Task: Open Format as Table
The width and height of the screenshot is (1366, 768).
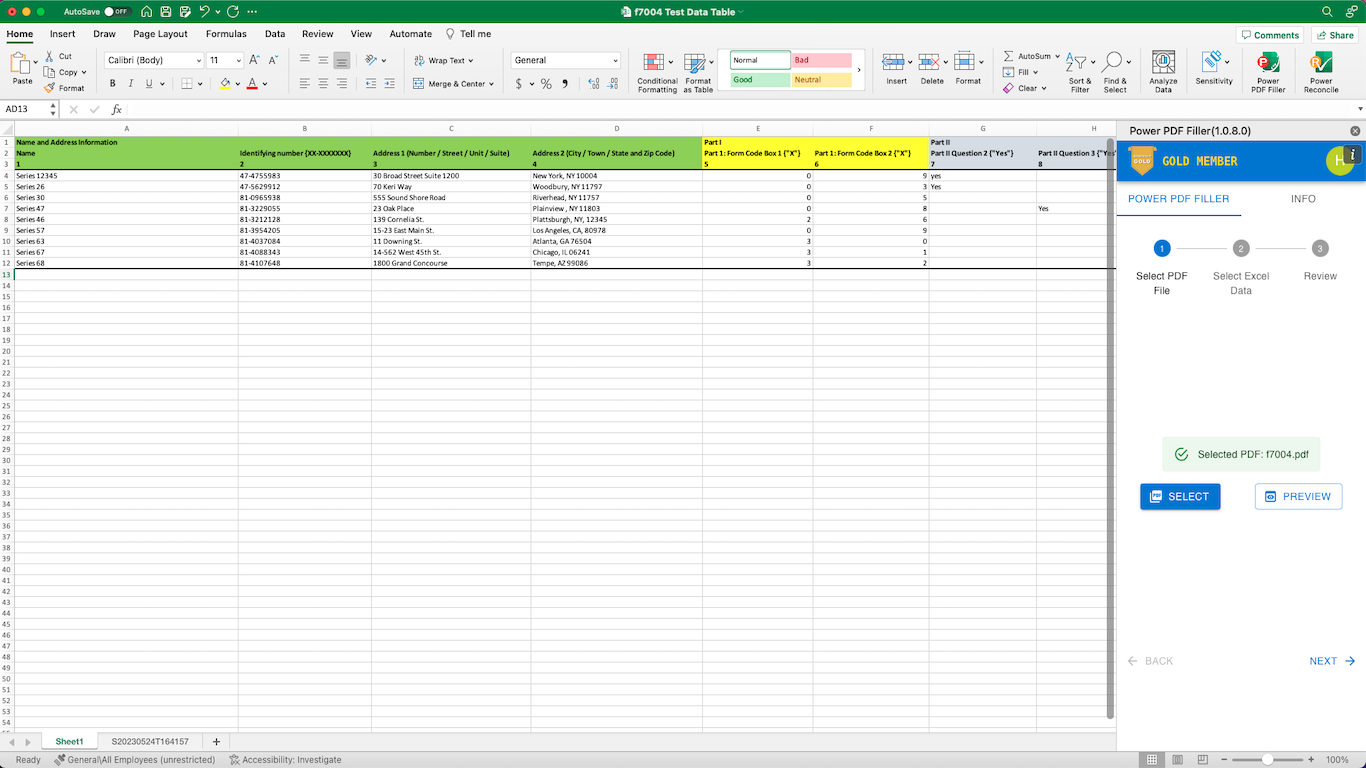Action: point(698,68)
